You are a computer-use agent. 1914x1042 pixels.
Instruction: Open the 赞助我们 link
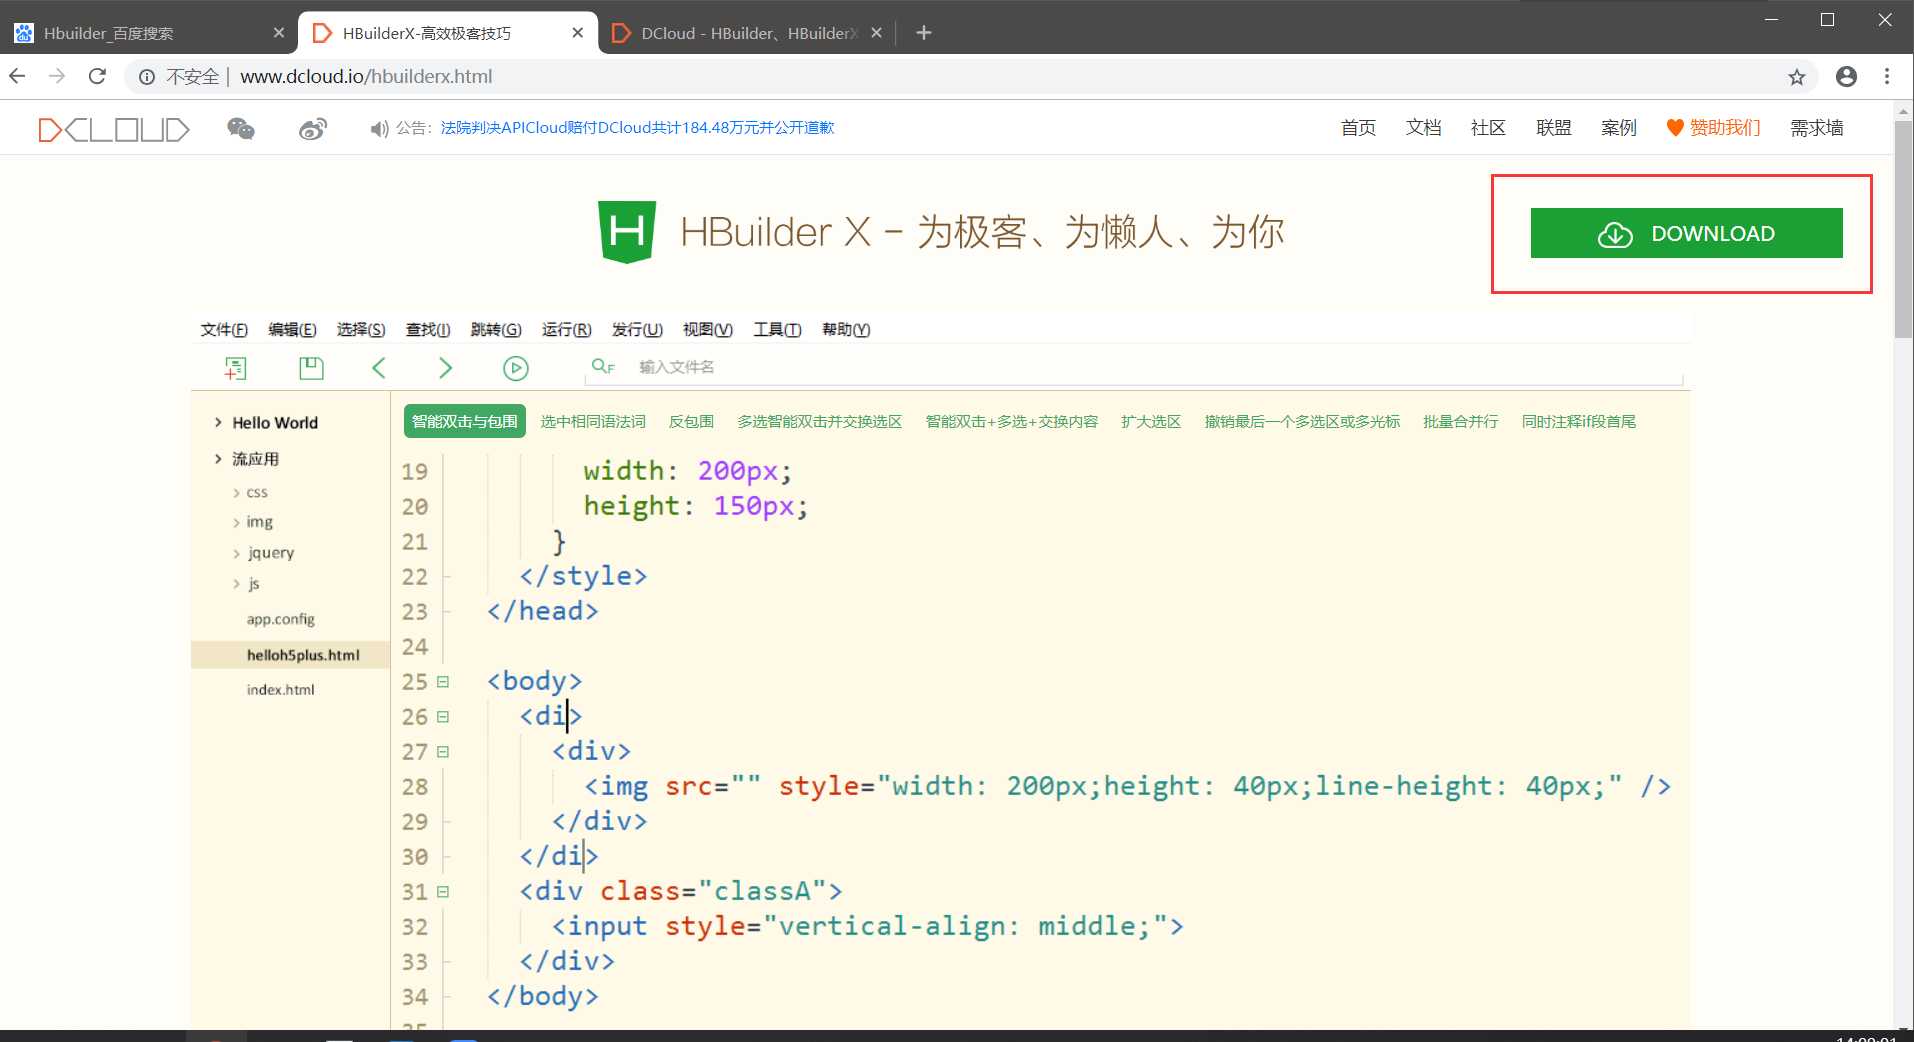pos(1713,128)
